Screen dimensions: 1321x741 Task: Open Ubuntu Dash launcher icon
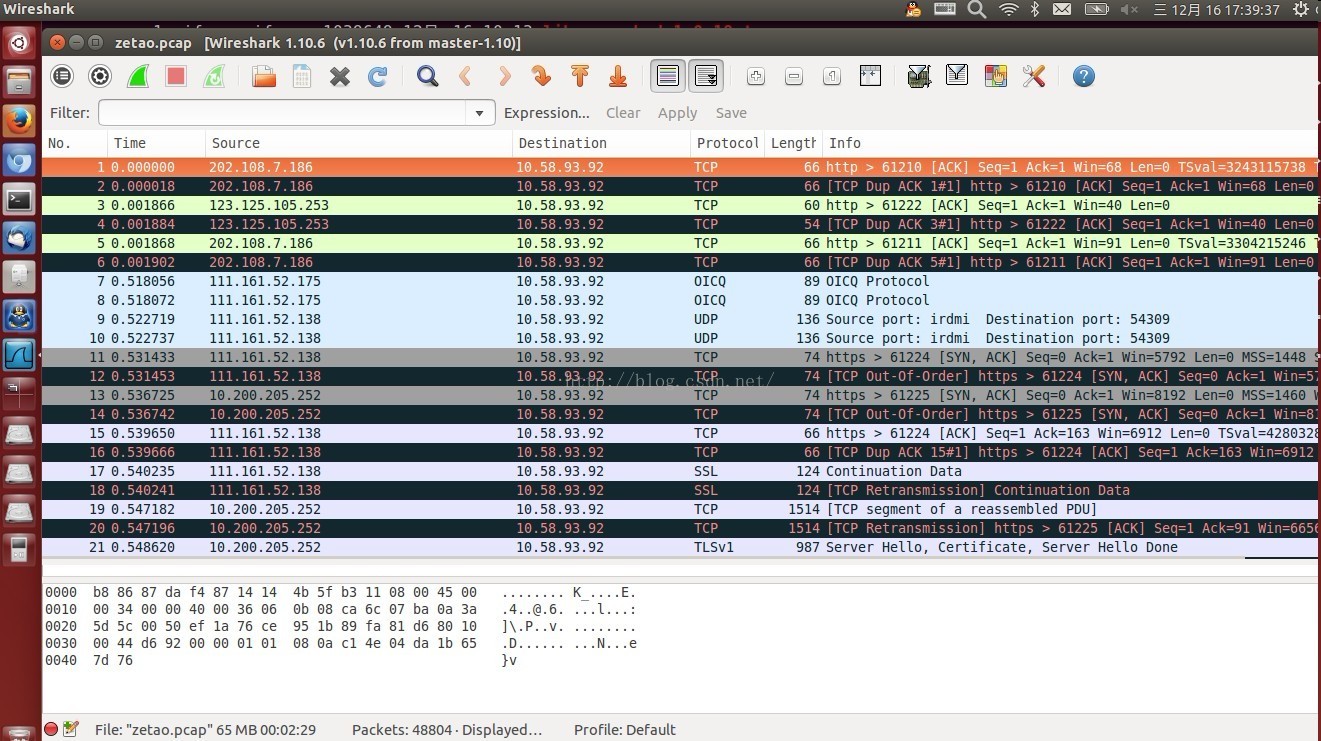pos(19,44)
